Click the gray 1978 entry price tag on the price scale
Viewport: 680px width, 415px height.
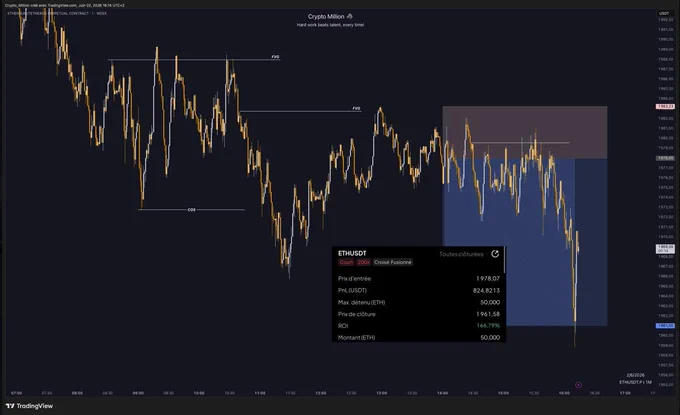[665, 158]
